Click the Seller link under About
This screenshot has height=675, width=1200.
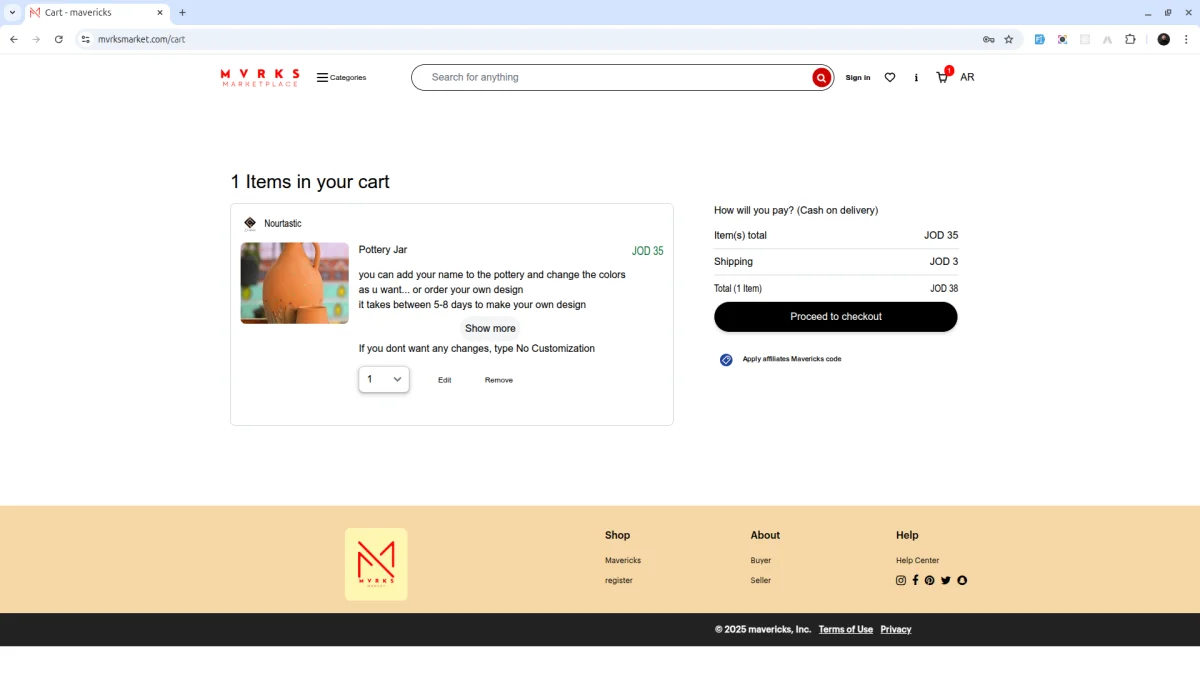pyautogui.click(x=761, y=581)
